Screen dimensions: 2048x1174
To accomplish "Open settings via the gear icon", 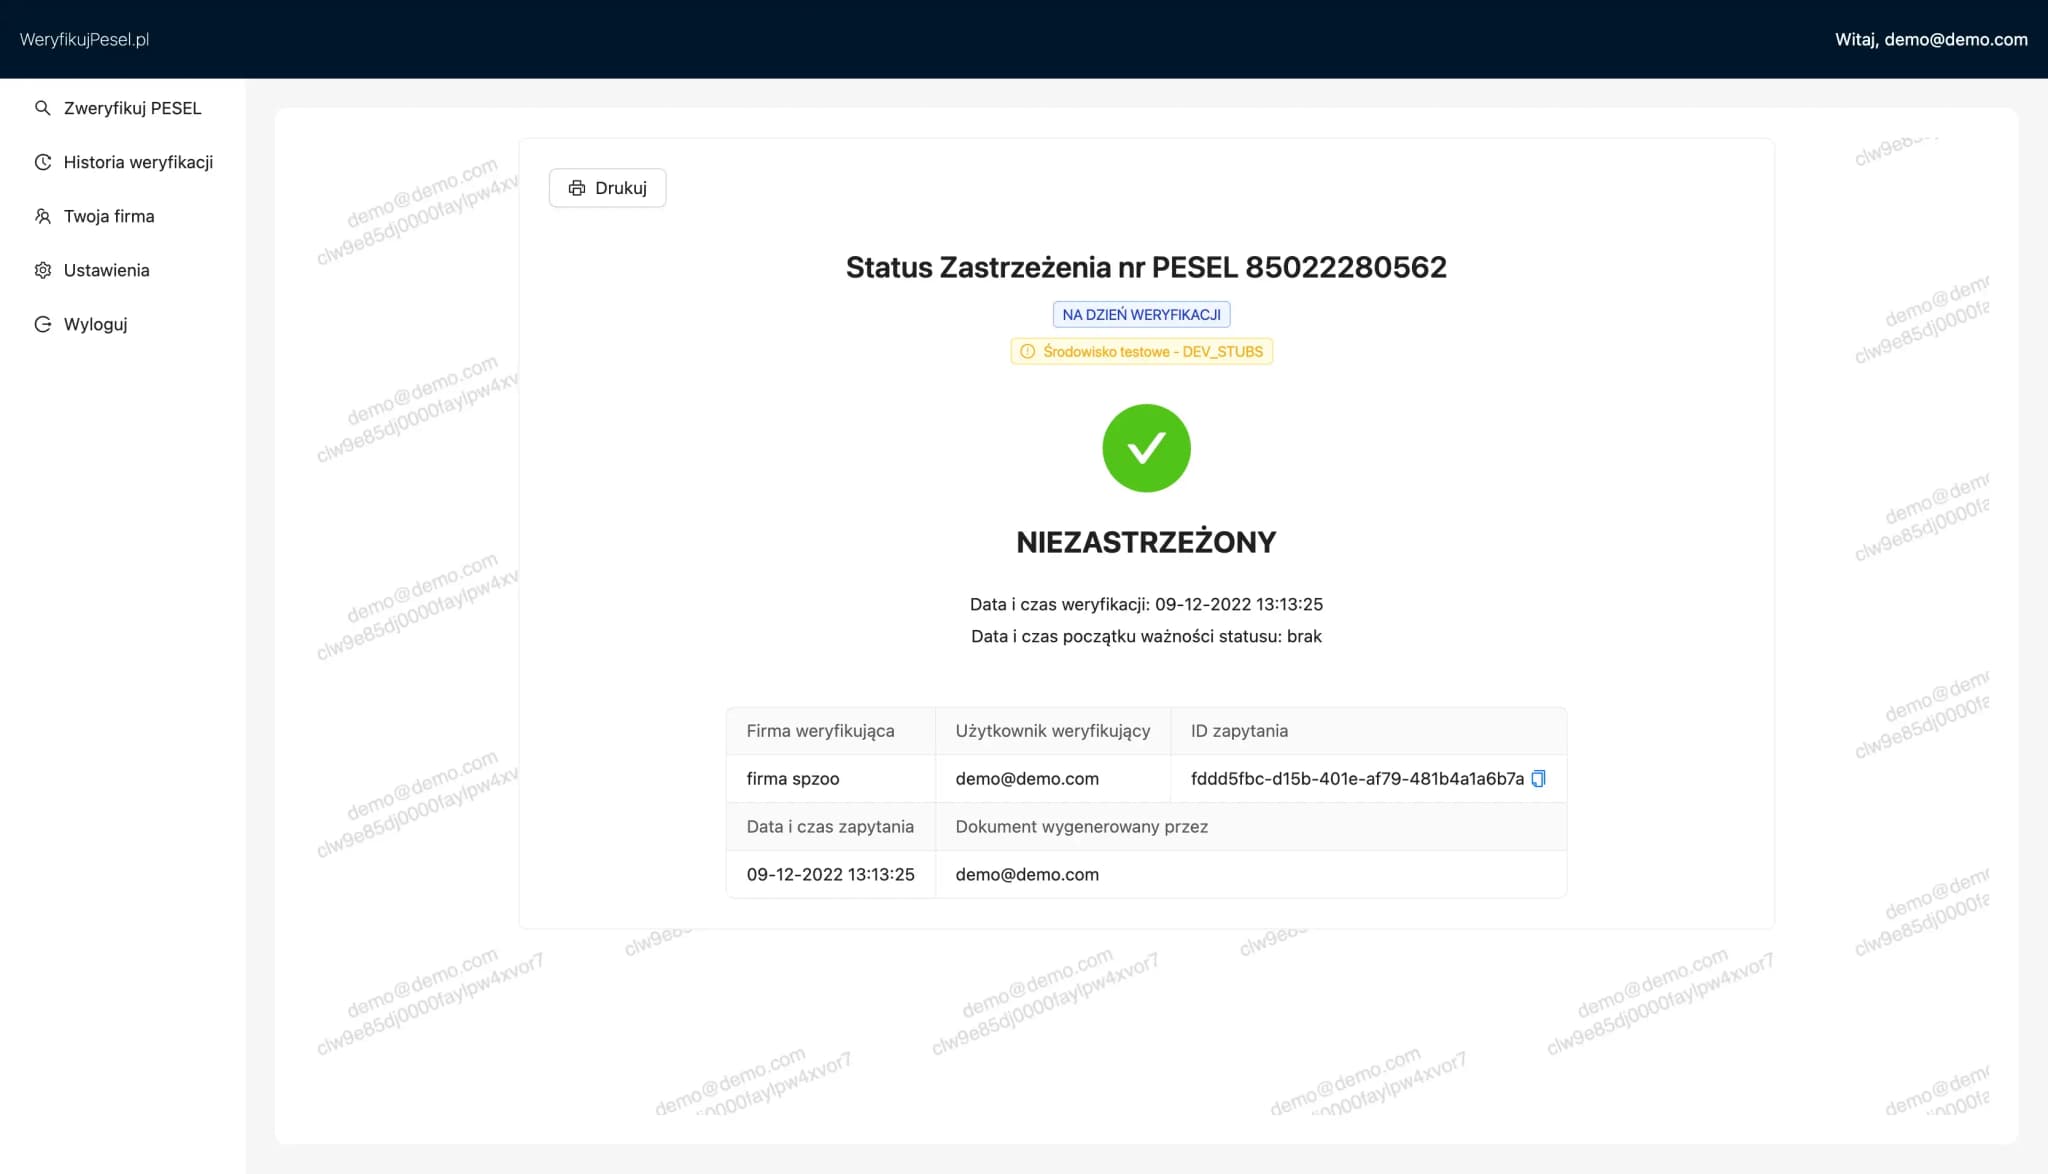I will 42,269.
